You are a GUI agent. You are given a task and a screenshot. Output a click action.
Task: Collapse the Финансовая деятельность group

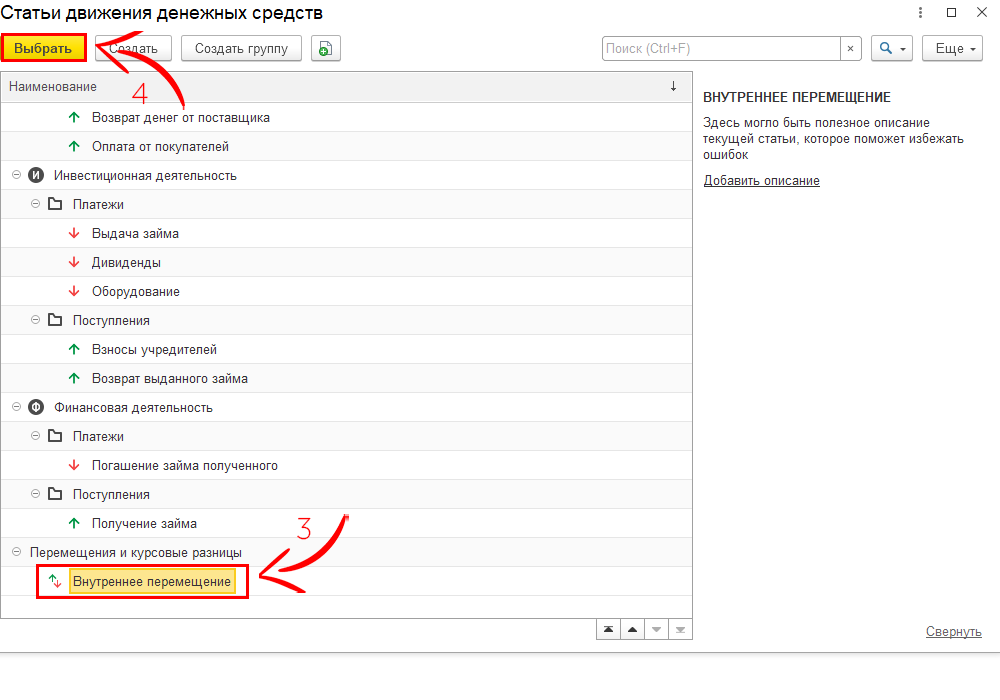[x=17, y=408]
